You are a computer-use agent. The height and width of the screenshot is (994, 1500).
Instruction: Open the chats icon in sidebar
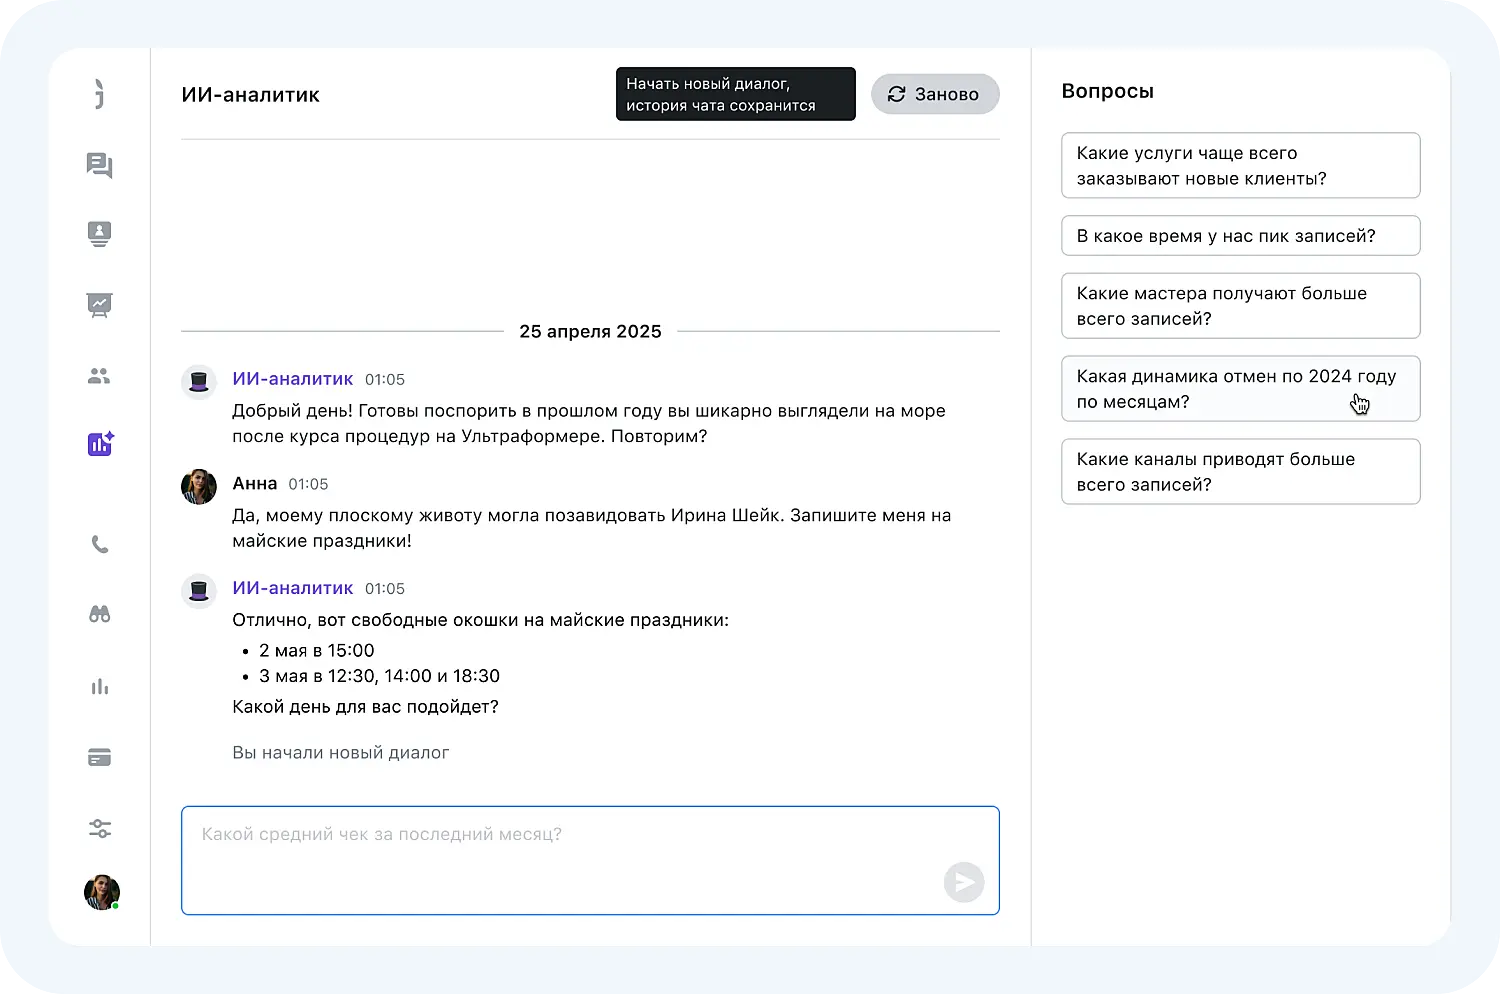click(99, 165)
